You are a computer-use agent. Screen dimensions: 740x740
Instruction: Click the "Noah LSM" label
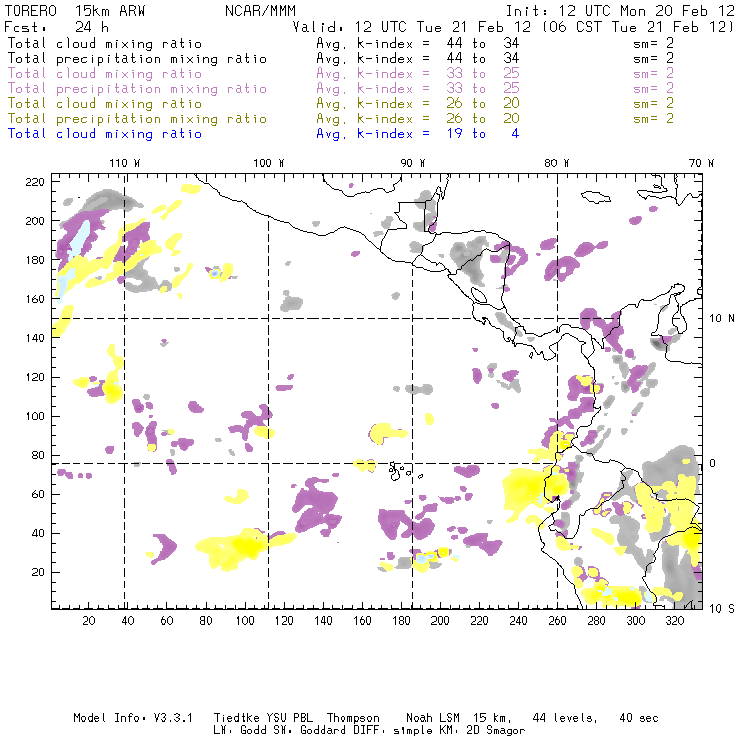[433, 718]
